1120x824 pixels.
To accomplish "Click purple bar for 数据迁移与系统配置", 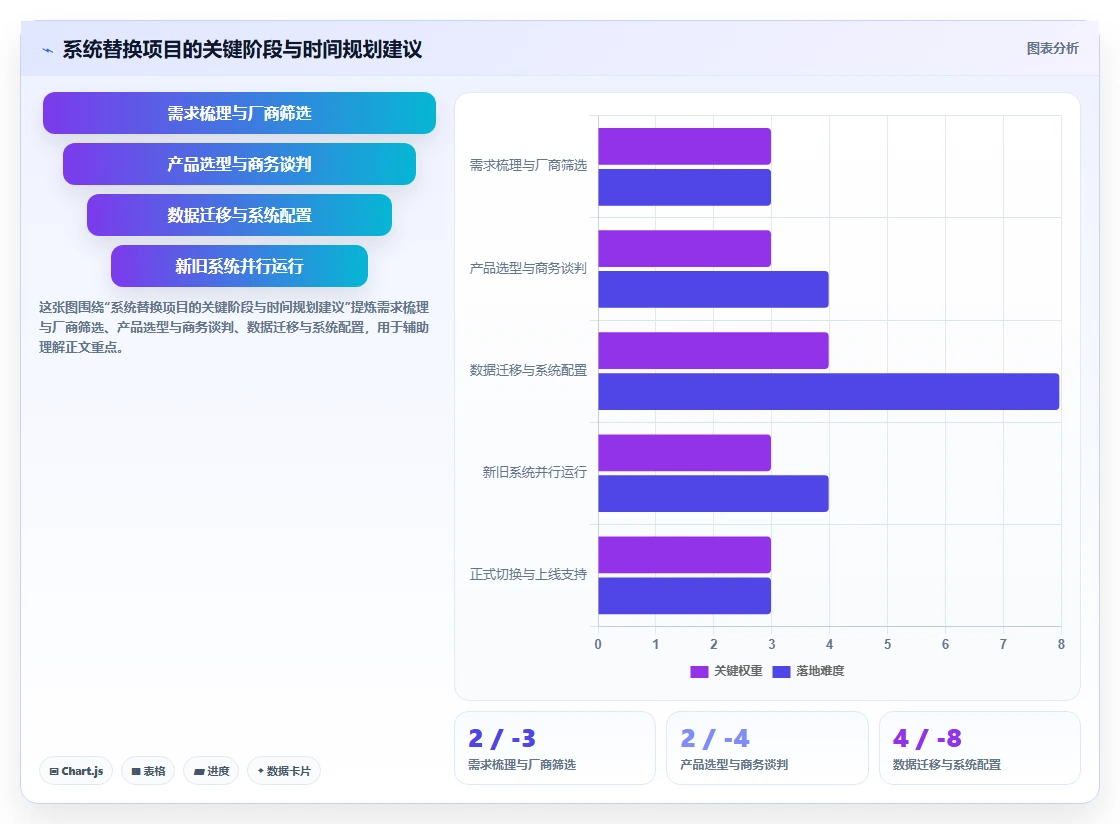I will pos(714,351).
